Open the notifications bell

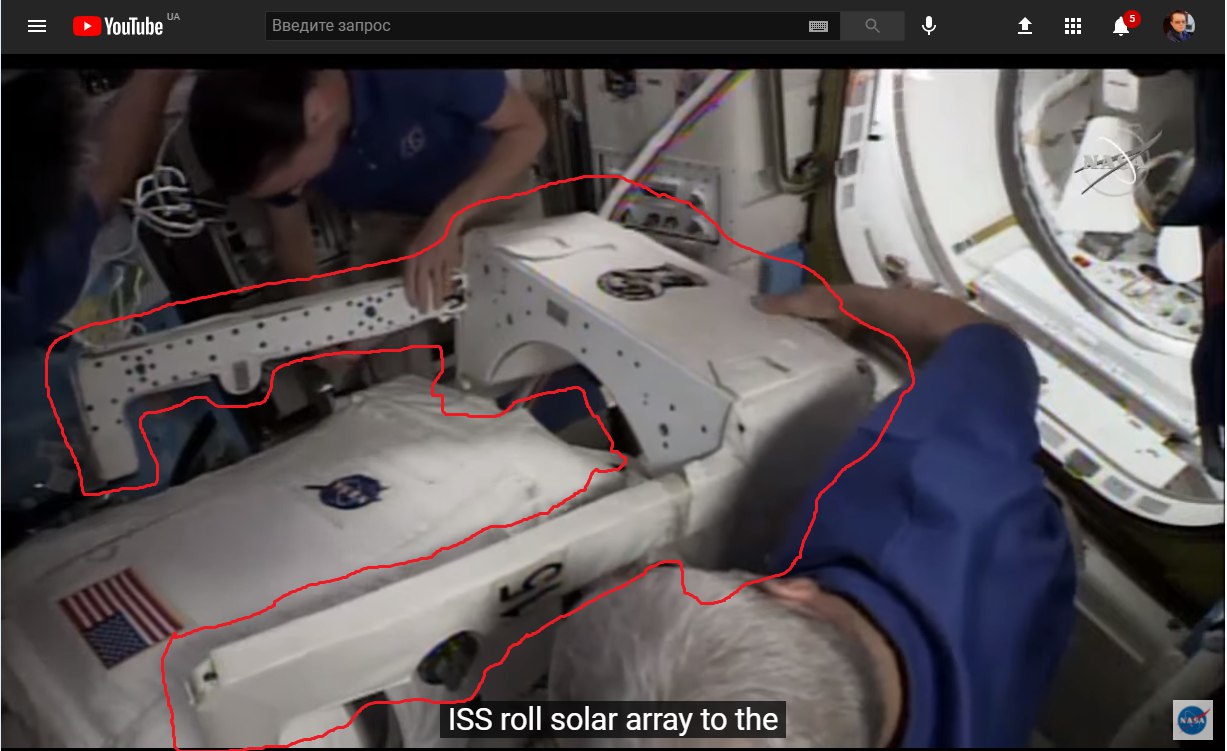[x=1123, y=24]
